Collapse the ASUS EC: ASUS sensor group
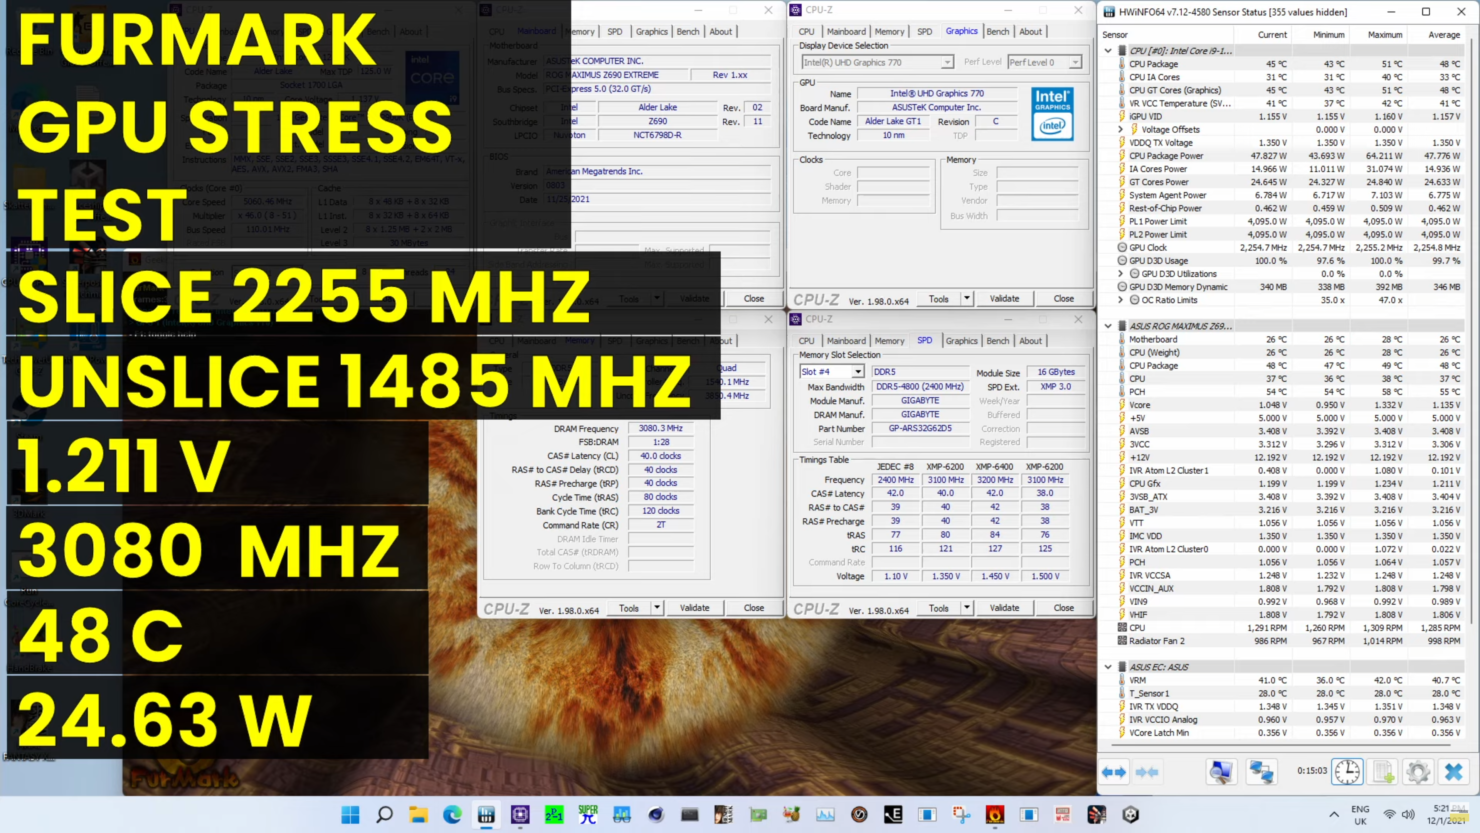1480x833 pixels. (1108, 667)
